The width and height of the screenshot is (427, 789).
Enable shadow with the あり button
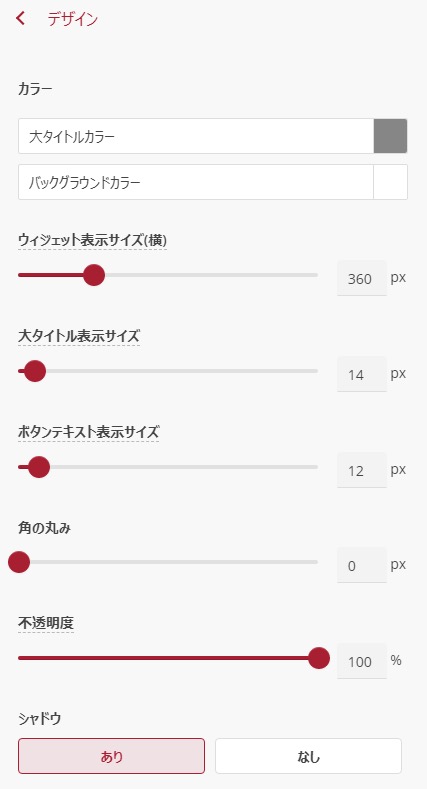(x=112, y=756)
